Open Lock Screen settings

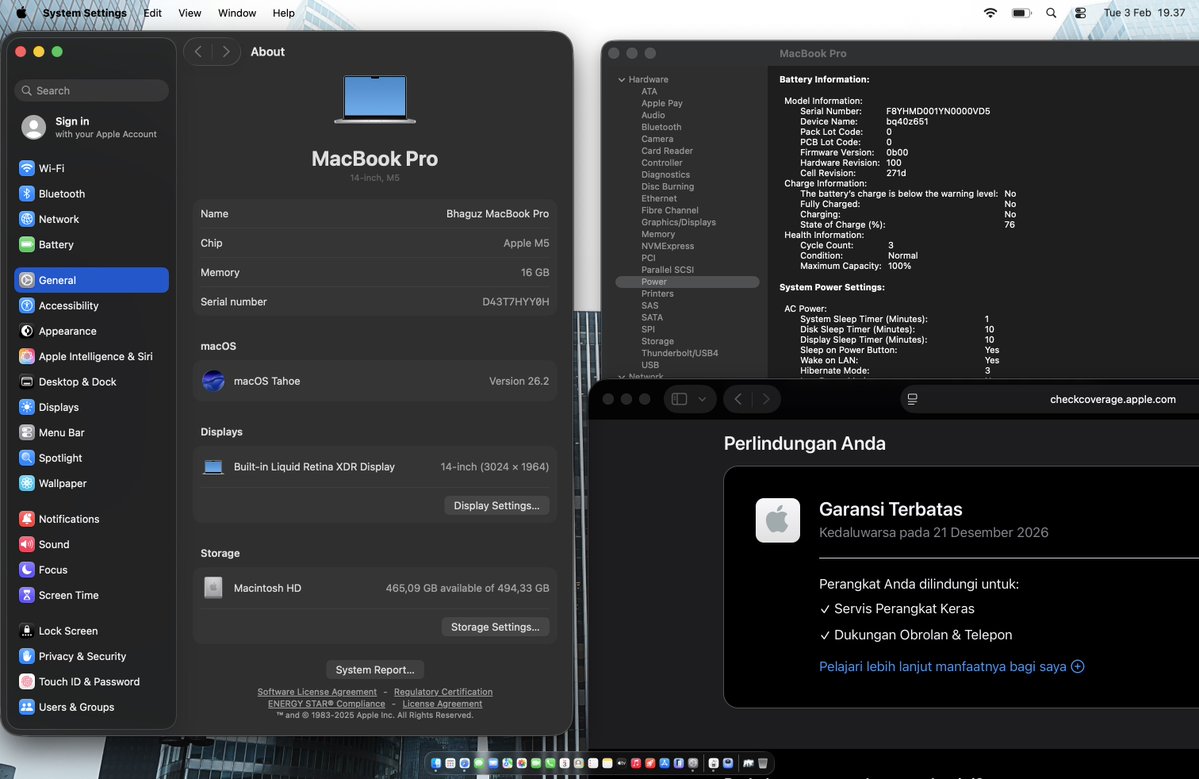[91, 631]
